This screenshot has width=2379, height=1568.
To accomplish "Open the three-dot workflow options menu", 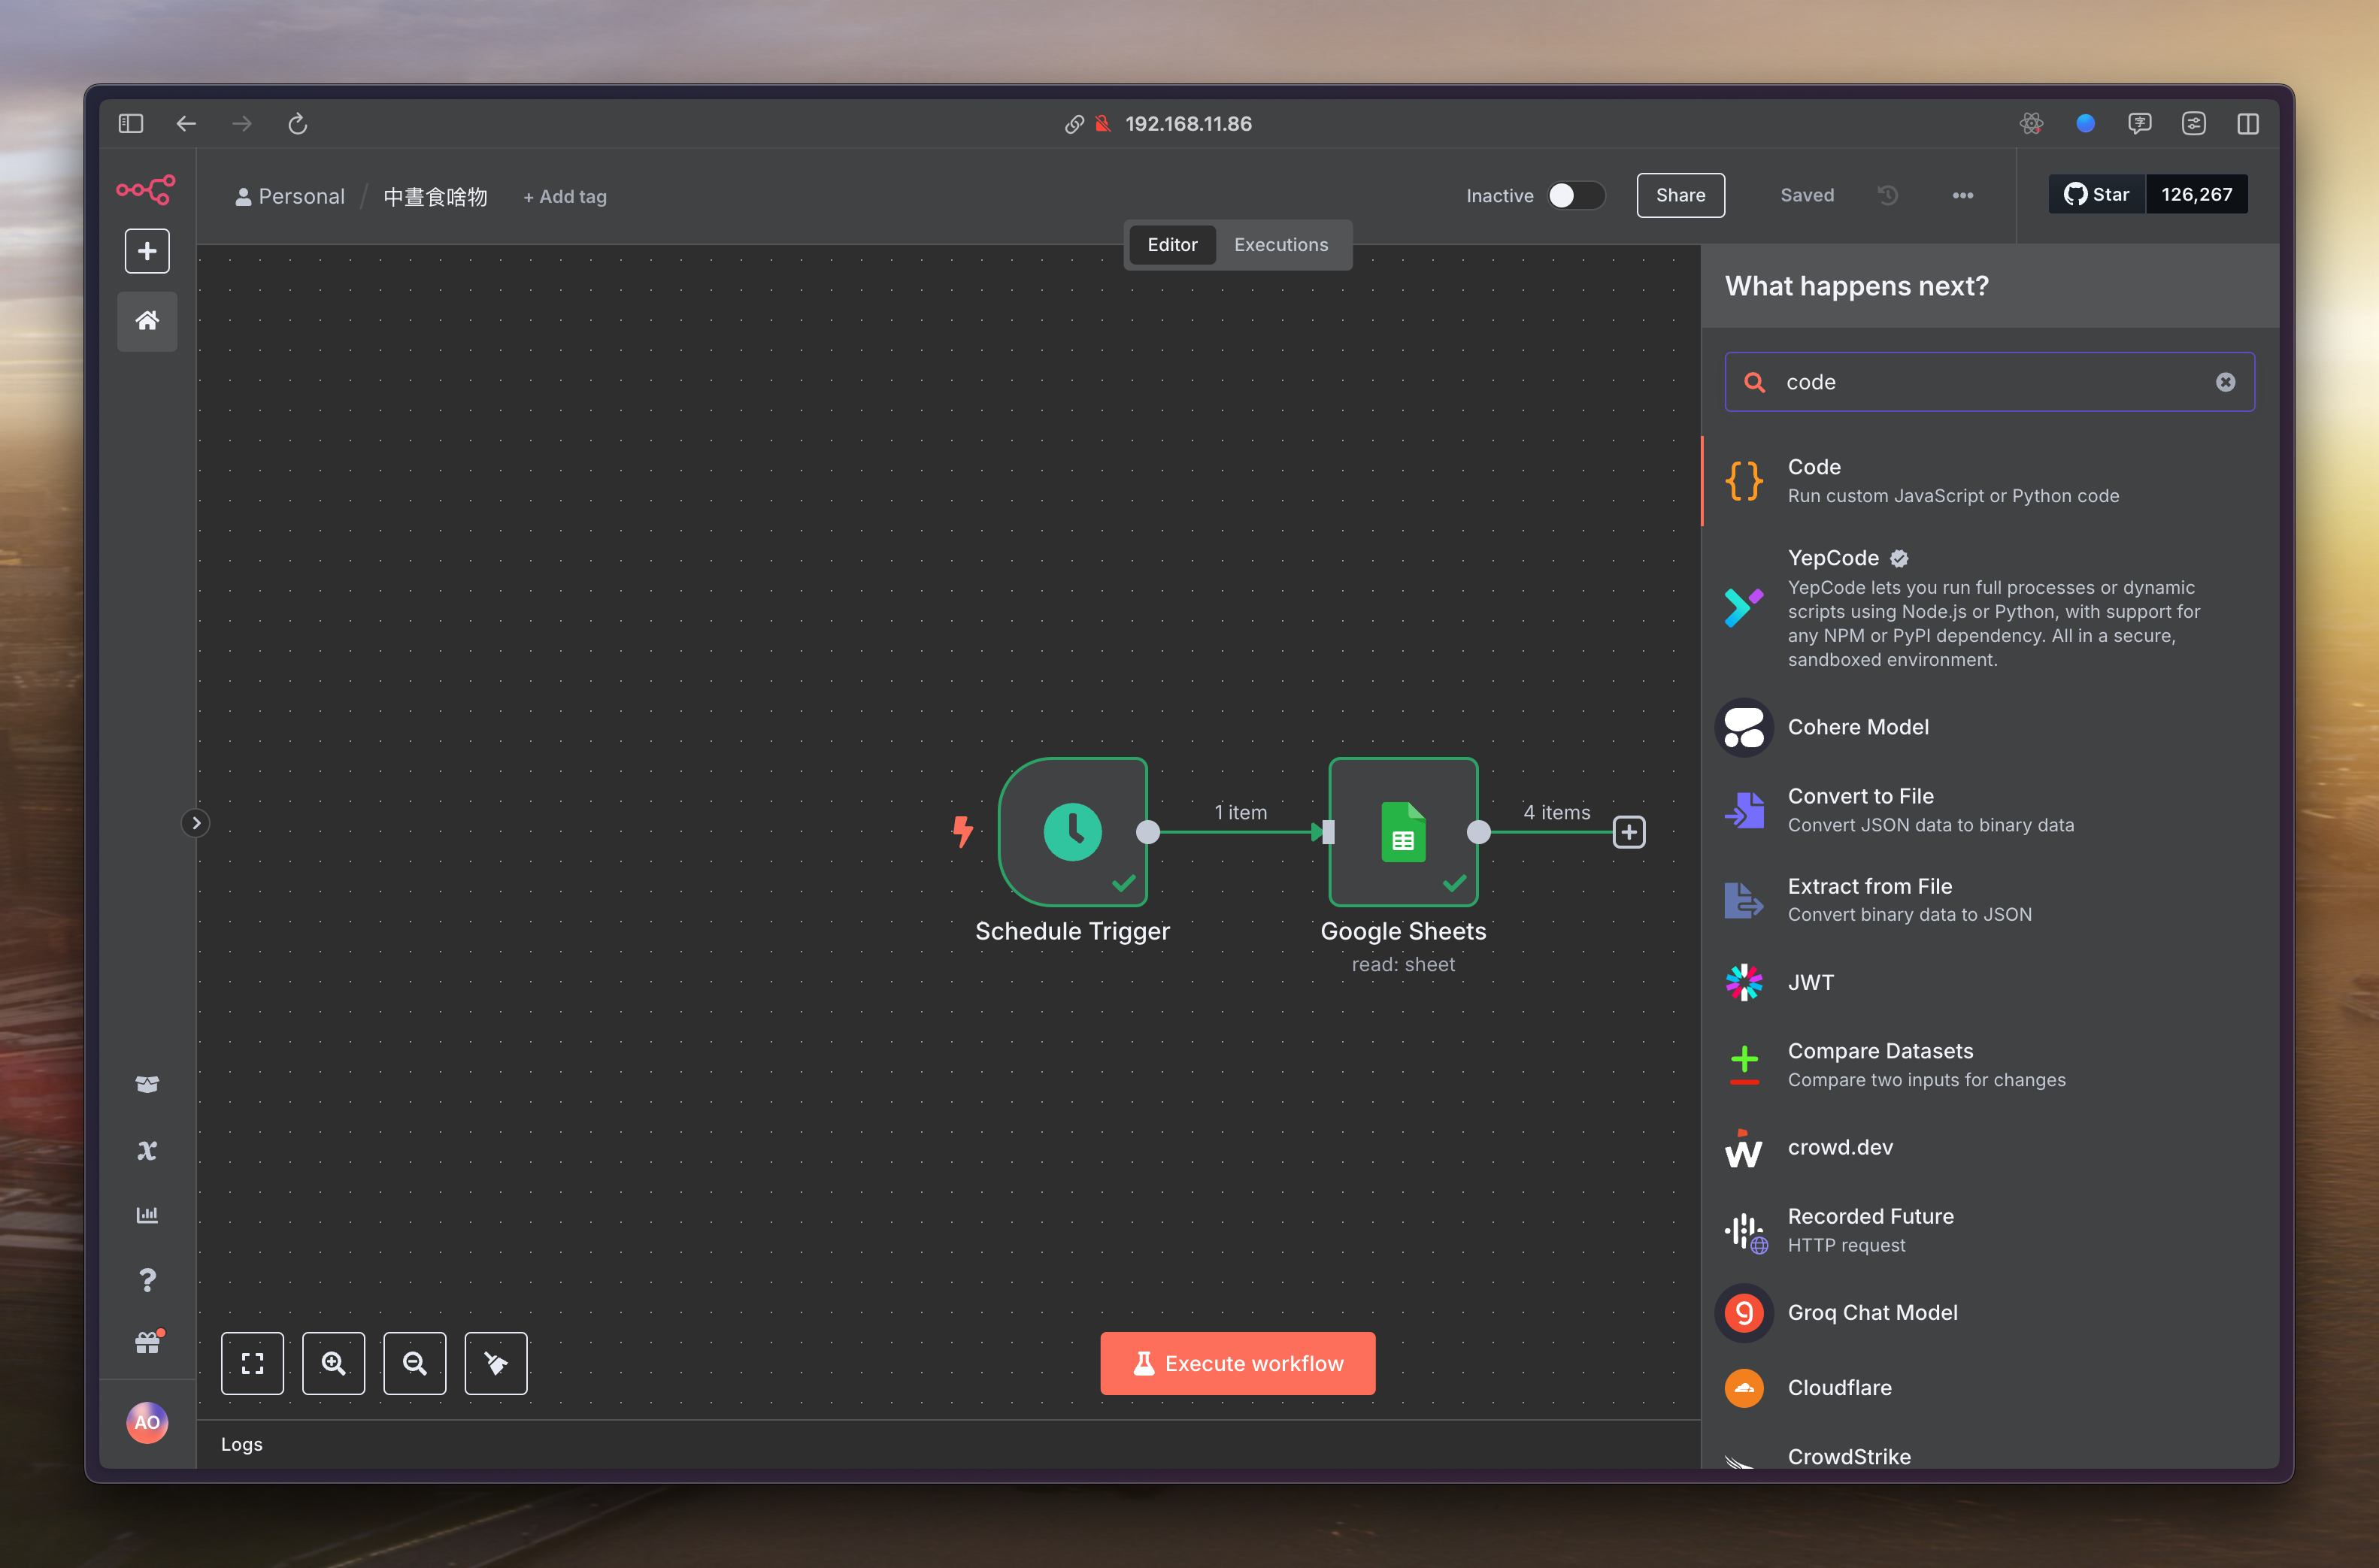I will point(1962,196).
